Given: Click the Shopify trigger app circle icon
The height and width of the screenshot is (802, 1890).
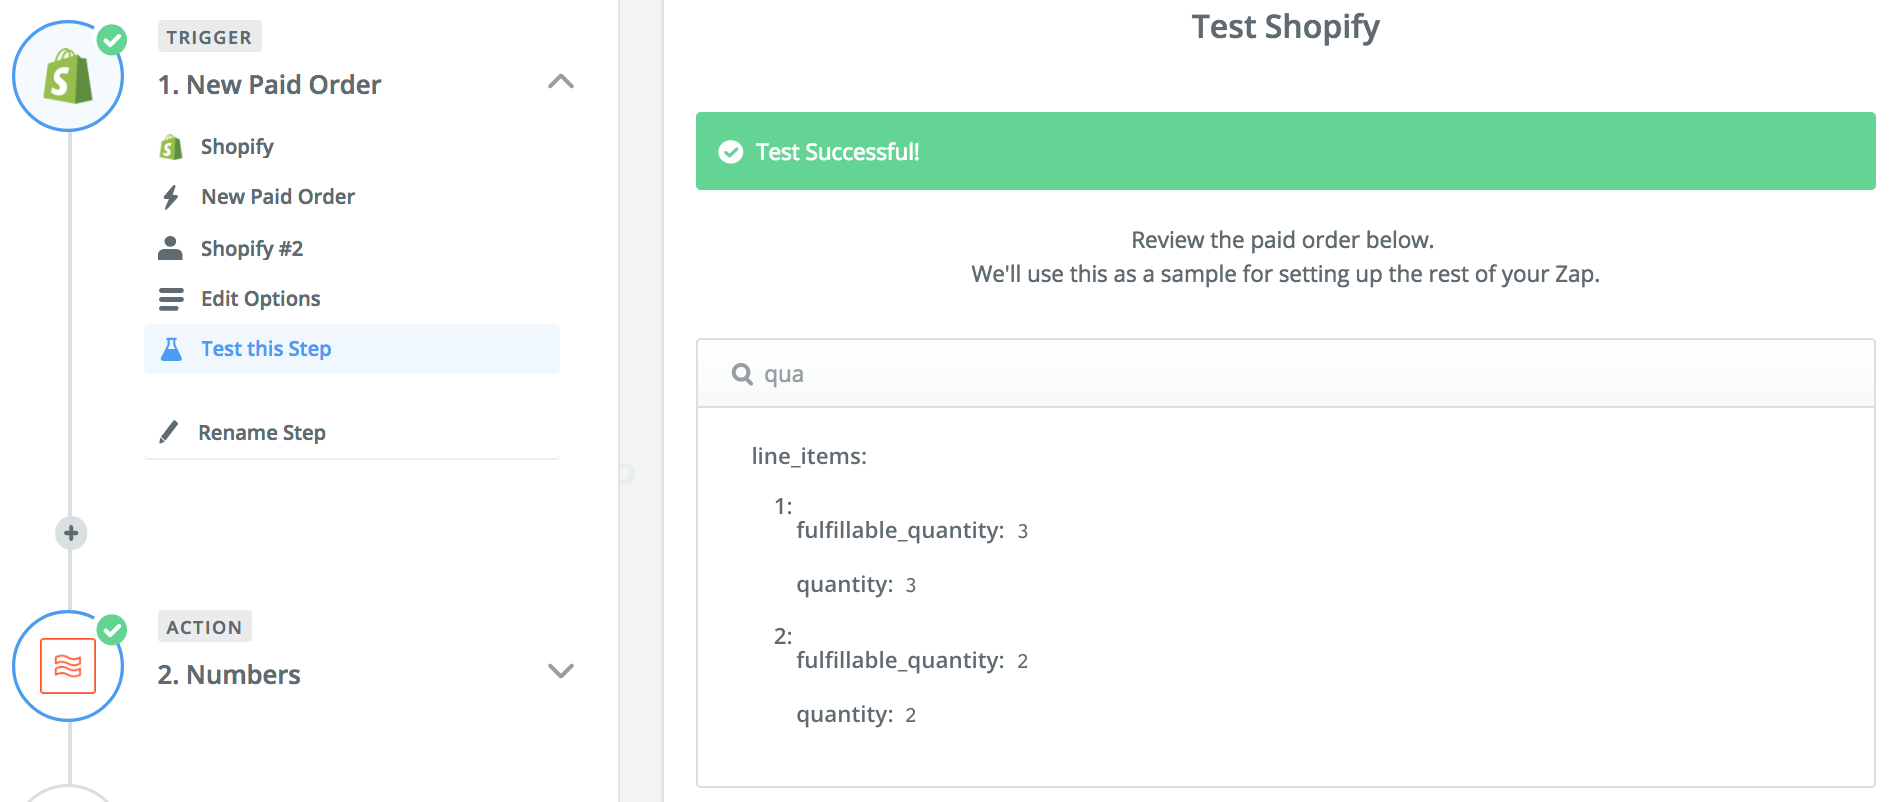Looking at the screenshot, I should [68, 76].
